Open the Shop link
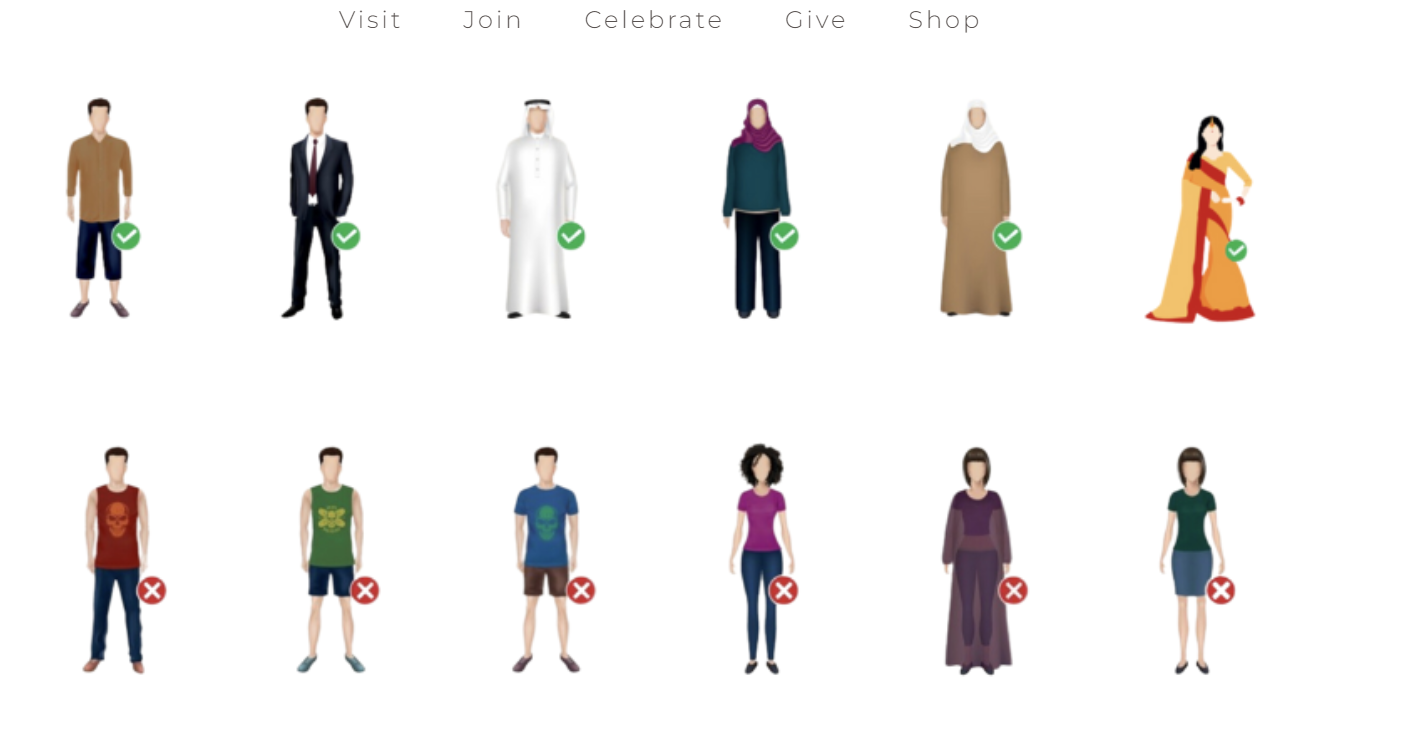This screenshot has height=750, width=1423. click(x=944, y=20)
